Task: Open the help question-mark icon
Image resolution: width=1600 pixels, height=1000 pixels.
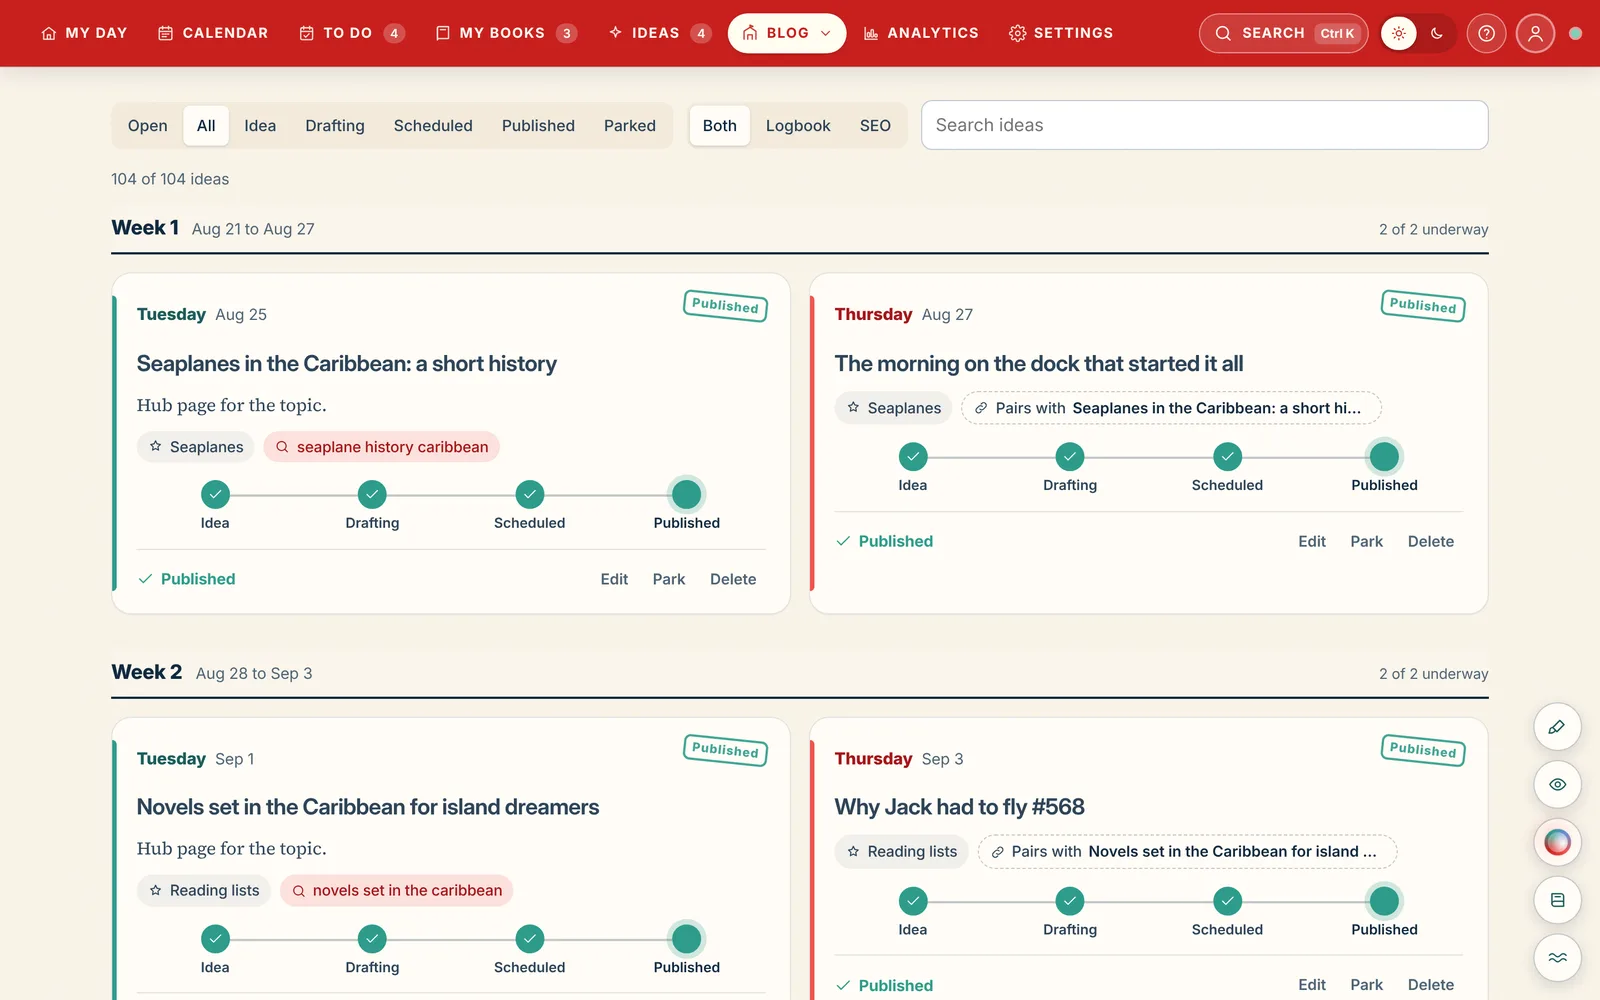Action: pos(1486,33)
